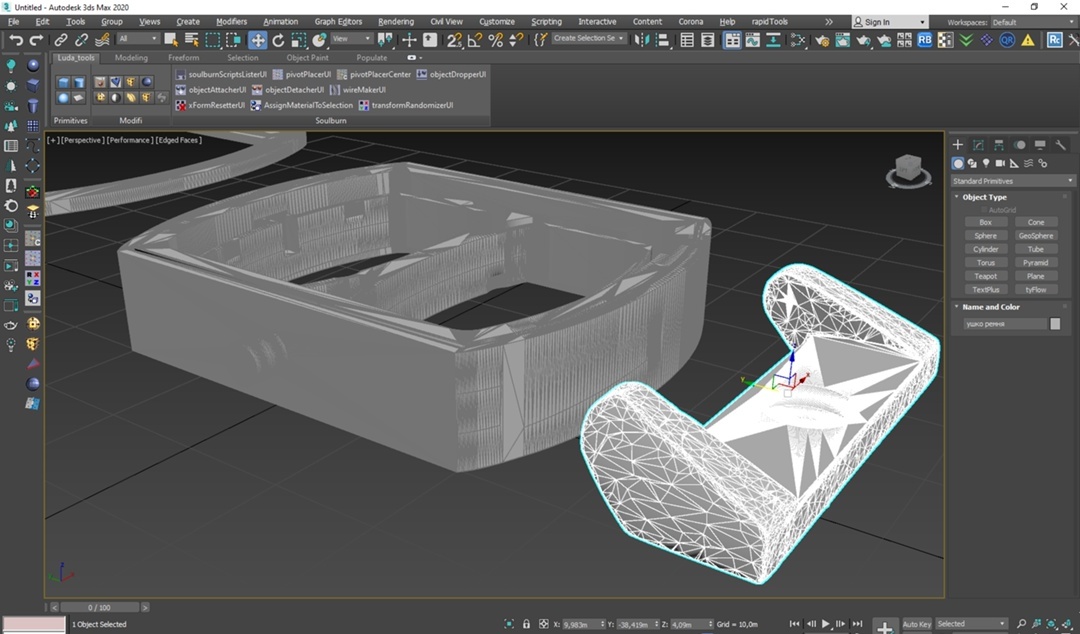Switch to the Hierarchy command panel

click(x=999, y=145)
